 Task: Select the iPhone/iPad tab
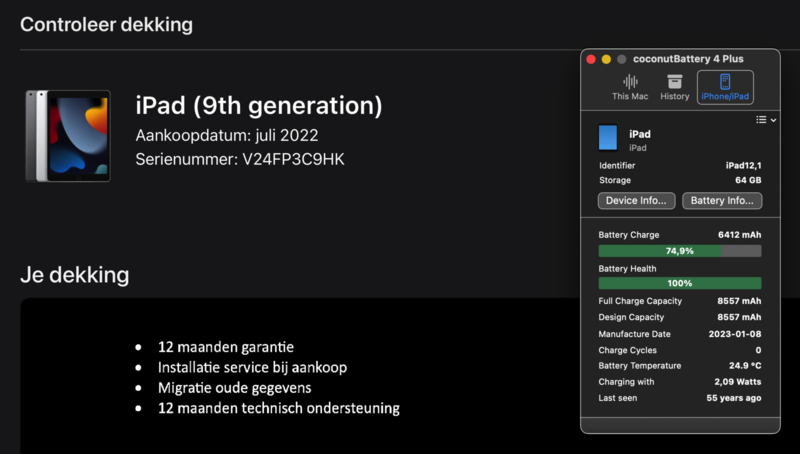point(725,87)
